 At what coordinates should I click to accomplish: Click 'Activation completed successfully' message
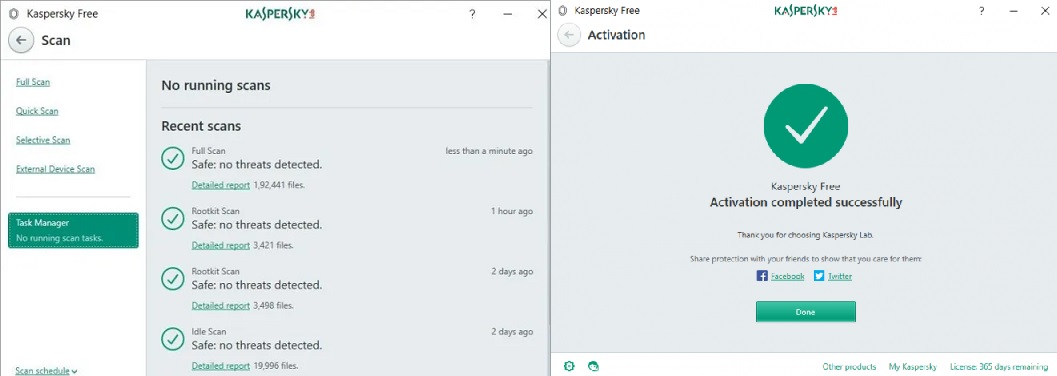click(x=806, y=202)
